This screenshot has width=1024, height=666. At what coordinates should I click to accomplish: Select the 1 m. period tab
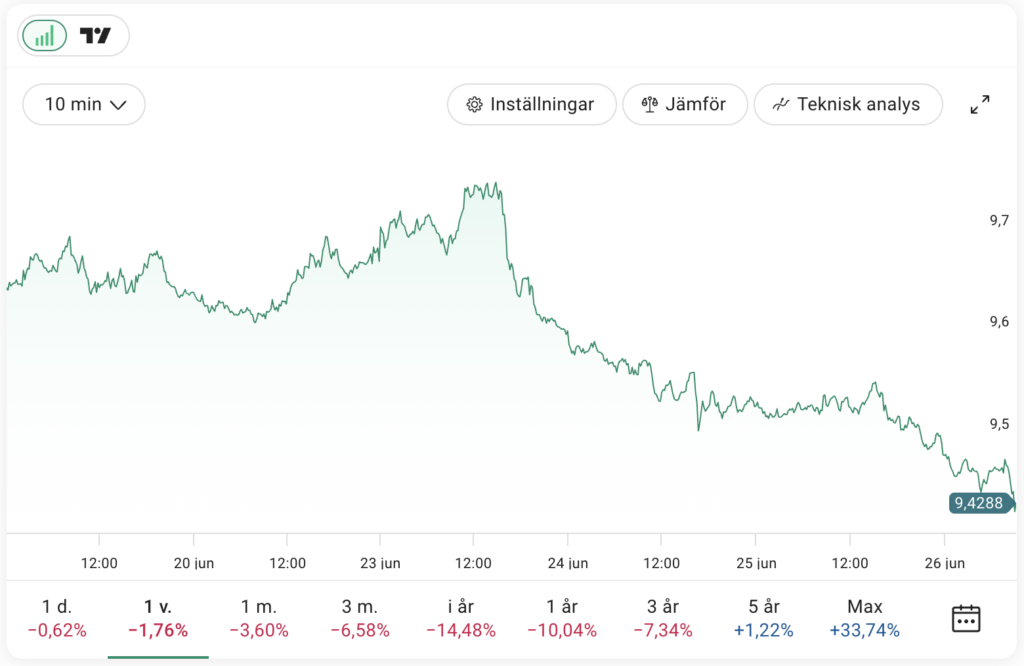tap(259, 618)
